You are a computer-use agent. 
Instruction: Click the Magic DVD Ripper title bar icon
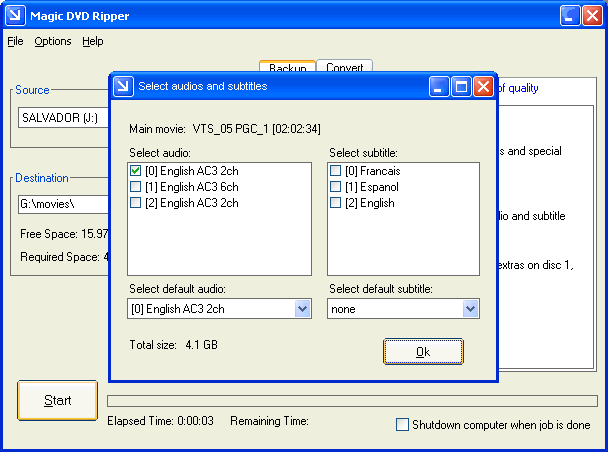tap(16, 16)
